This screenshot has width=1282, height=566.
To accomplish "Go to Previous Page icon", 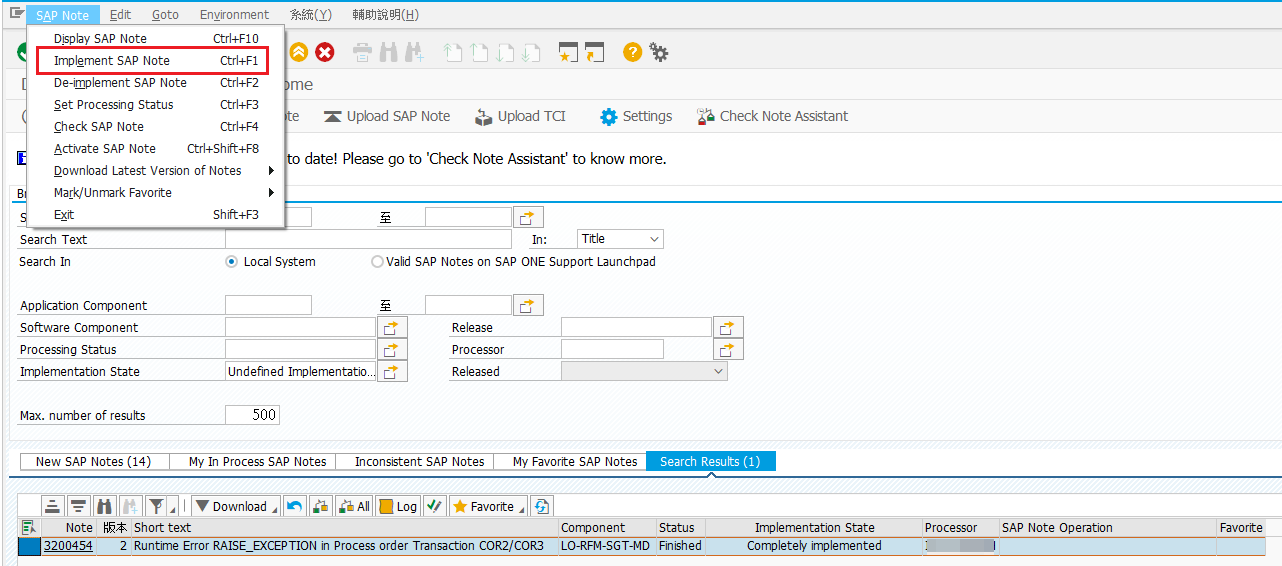I will coord(479,52).
